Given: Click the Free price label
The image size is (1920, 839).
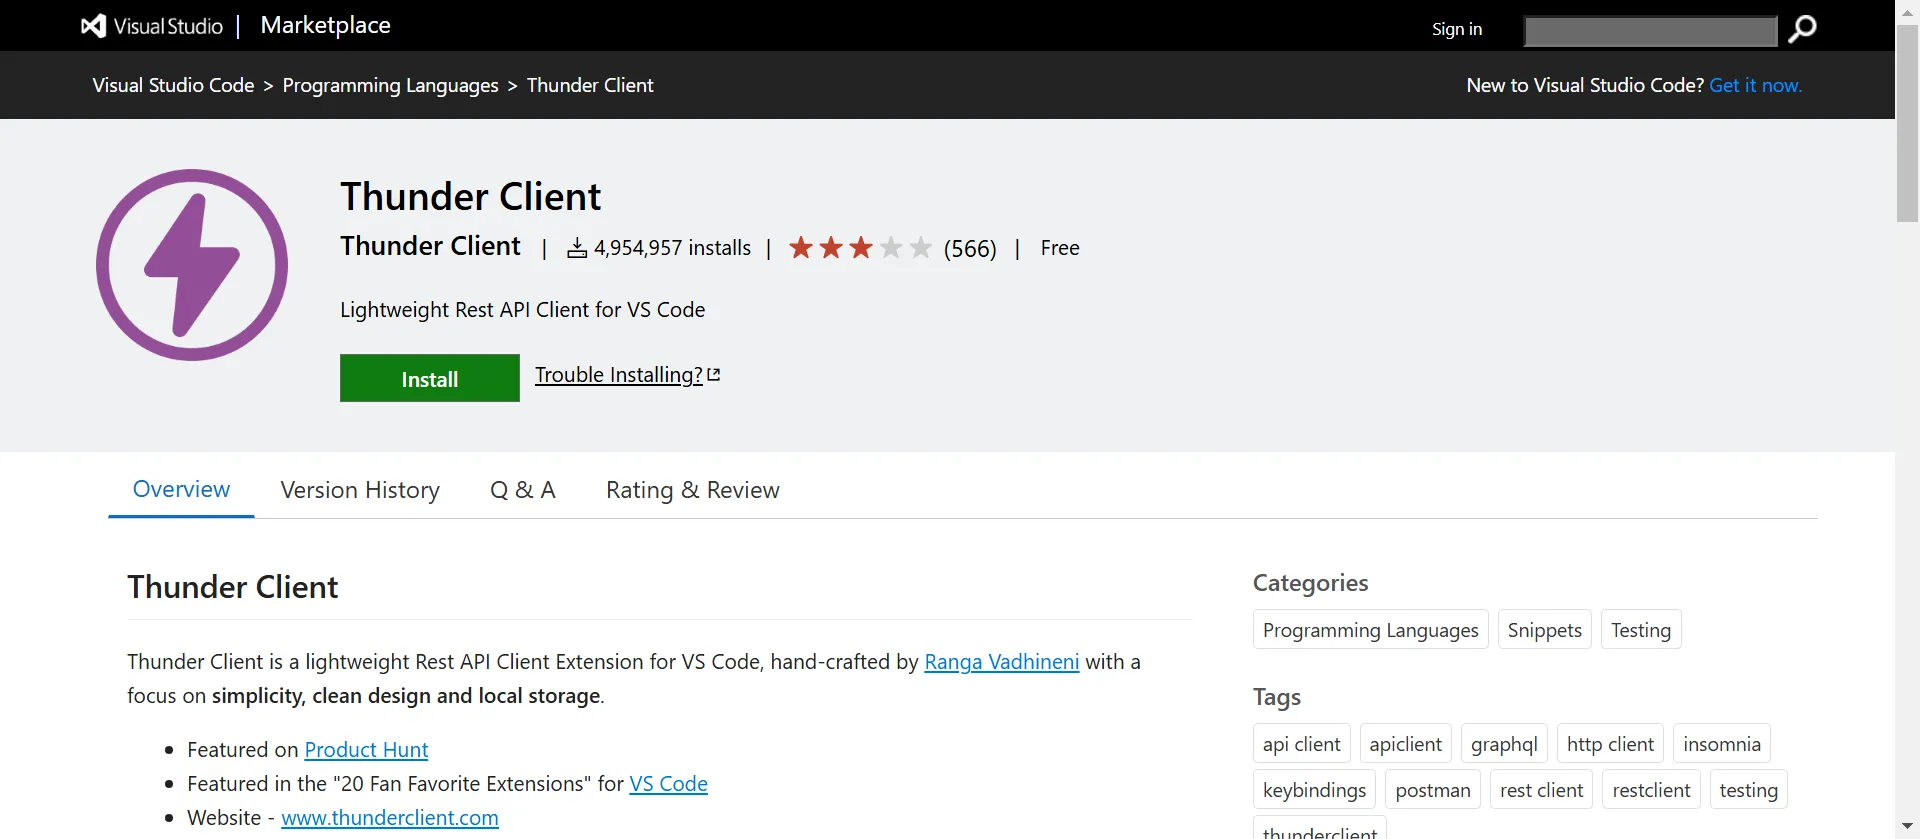Looking at the screenshot, I should coord(1060,248).
